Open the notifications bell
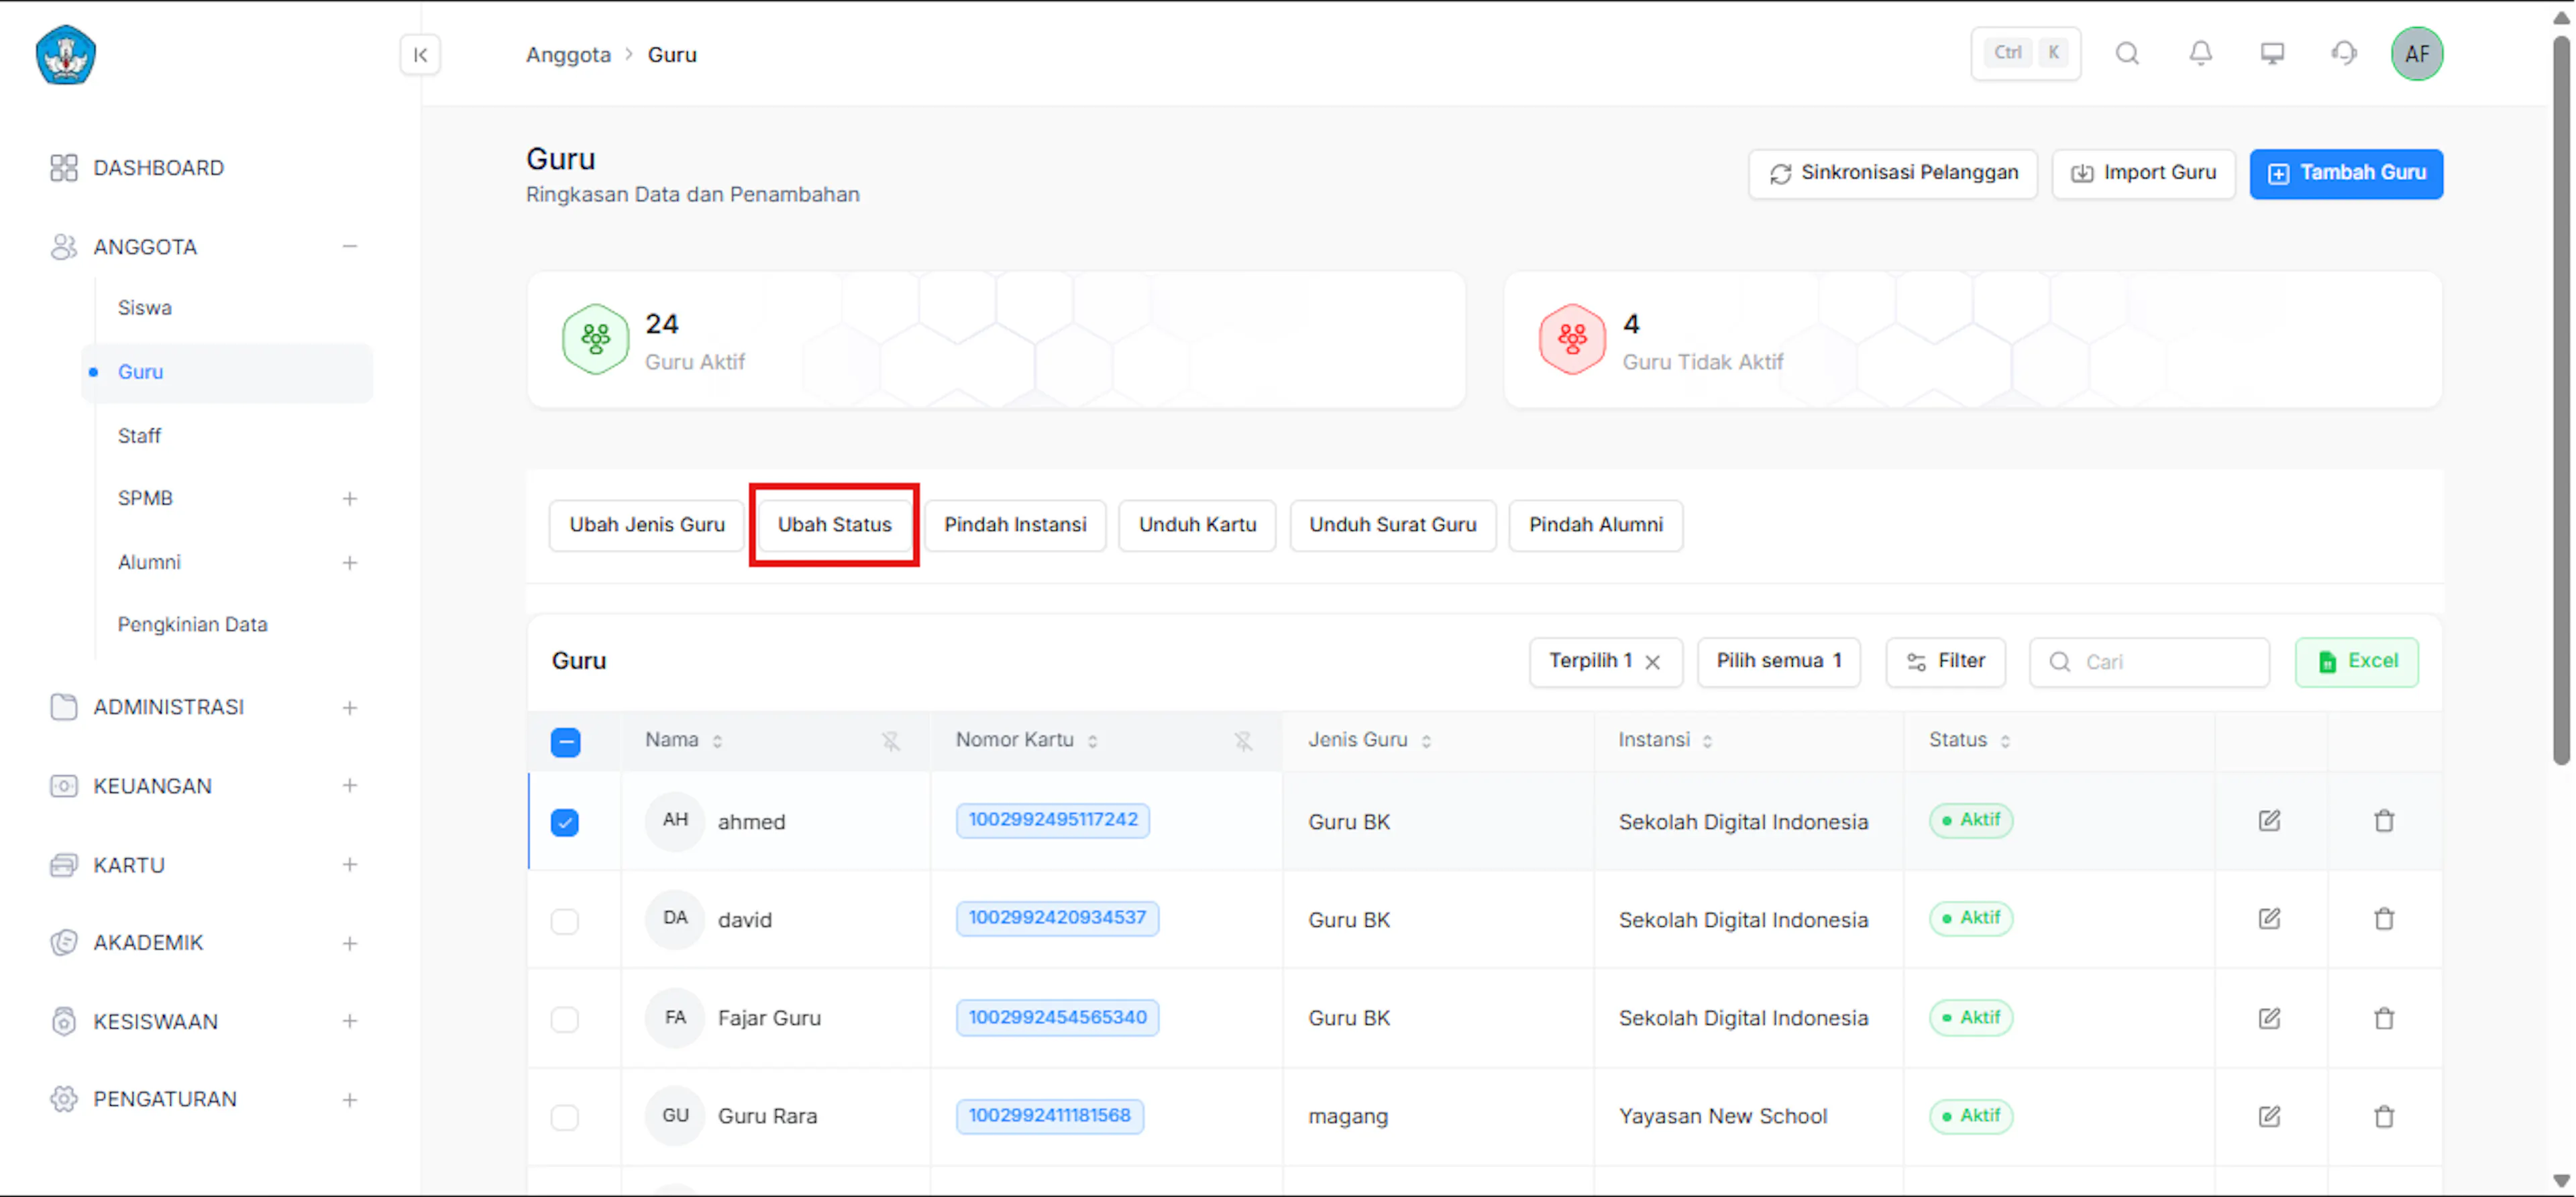Screen dimensions: 2576x1197 point(2200,53)
